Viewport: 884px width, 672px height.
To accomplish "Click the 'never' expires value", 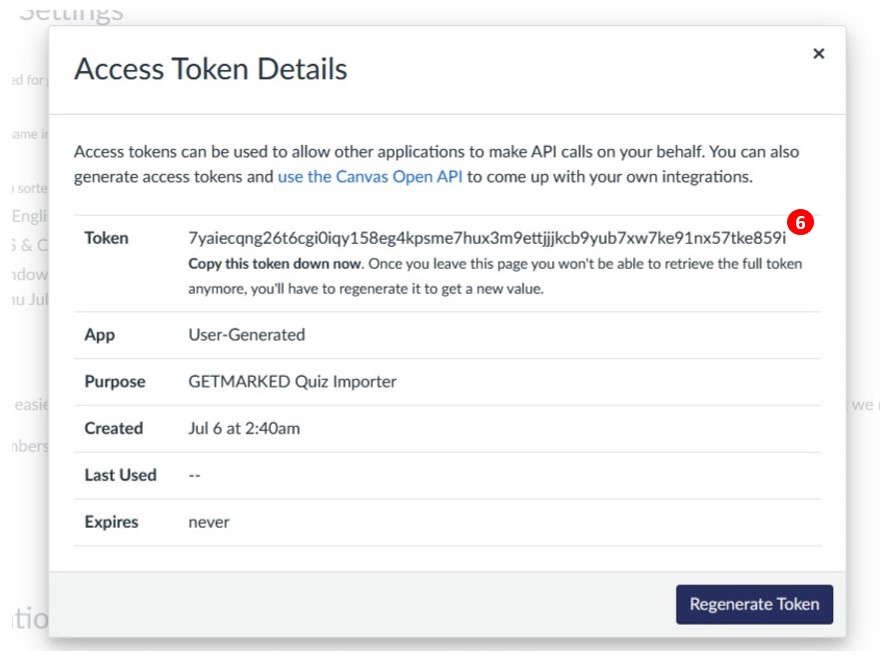I will 209,523.
